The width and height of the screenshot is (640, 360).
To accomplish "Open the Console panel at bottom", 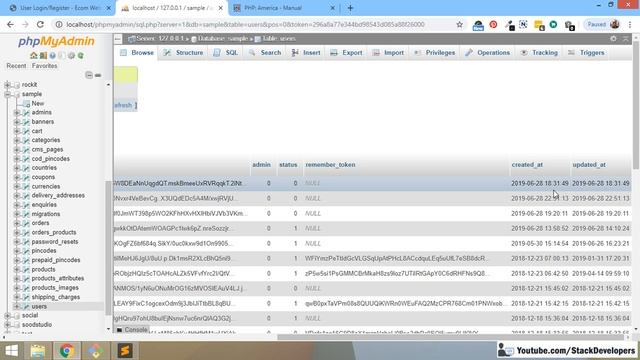I will [x=132, y=329].
